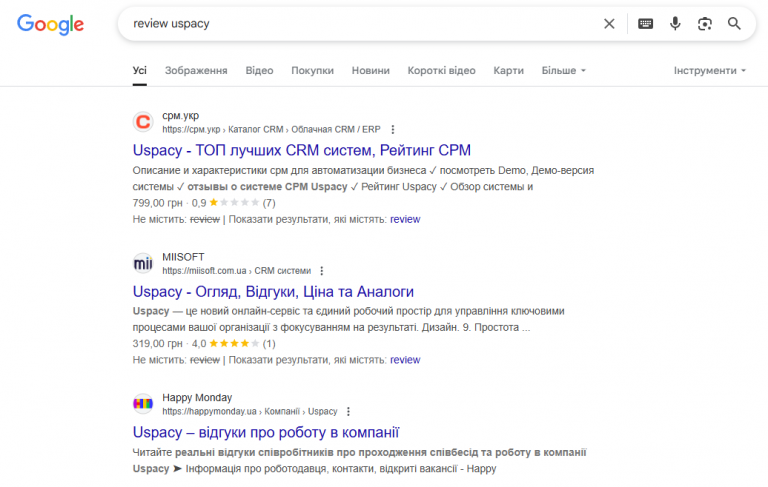Open 'Uspacy - Огляд, Відгуки, Ціна та Аналоги' result
768x487 pixels.
(273, 292)
